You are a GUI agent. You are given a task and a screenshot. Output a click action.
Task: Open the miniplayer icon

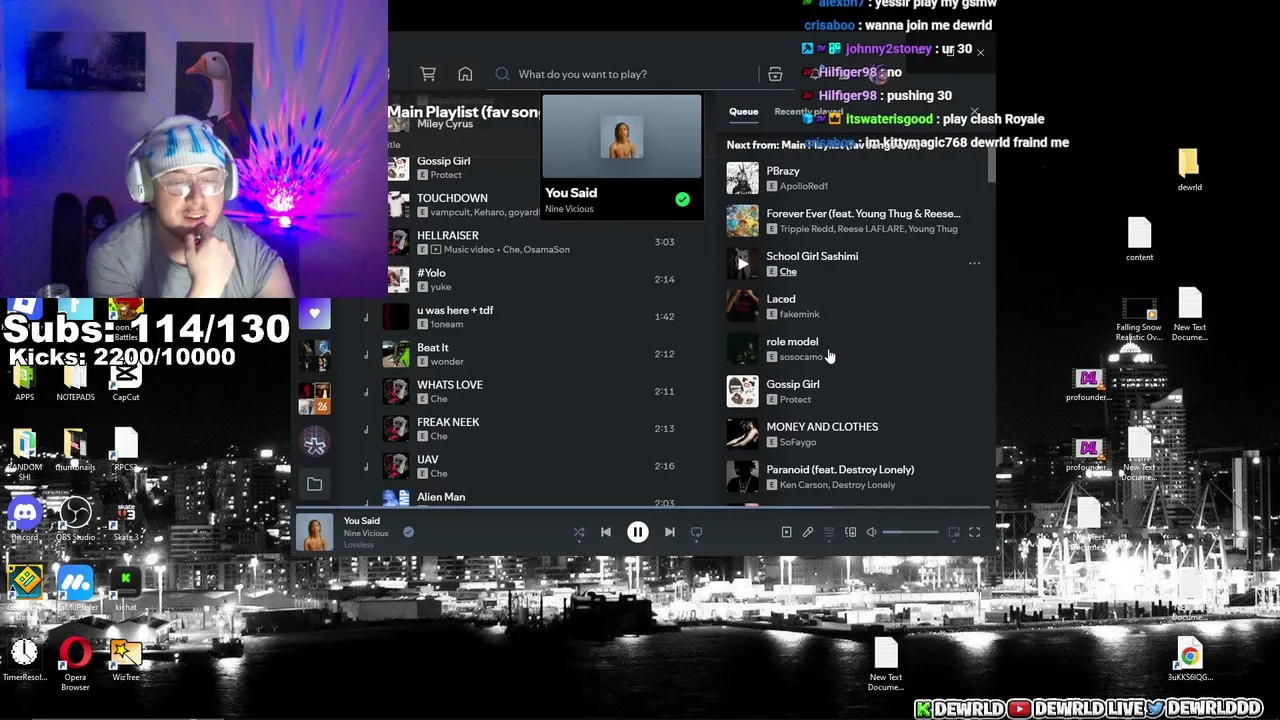(x=954, y=533)
